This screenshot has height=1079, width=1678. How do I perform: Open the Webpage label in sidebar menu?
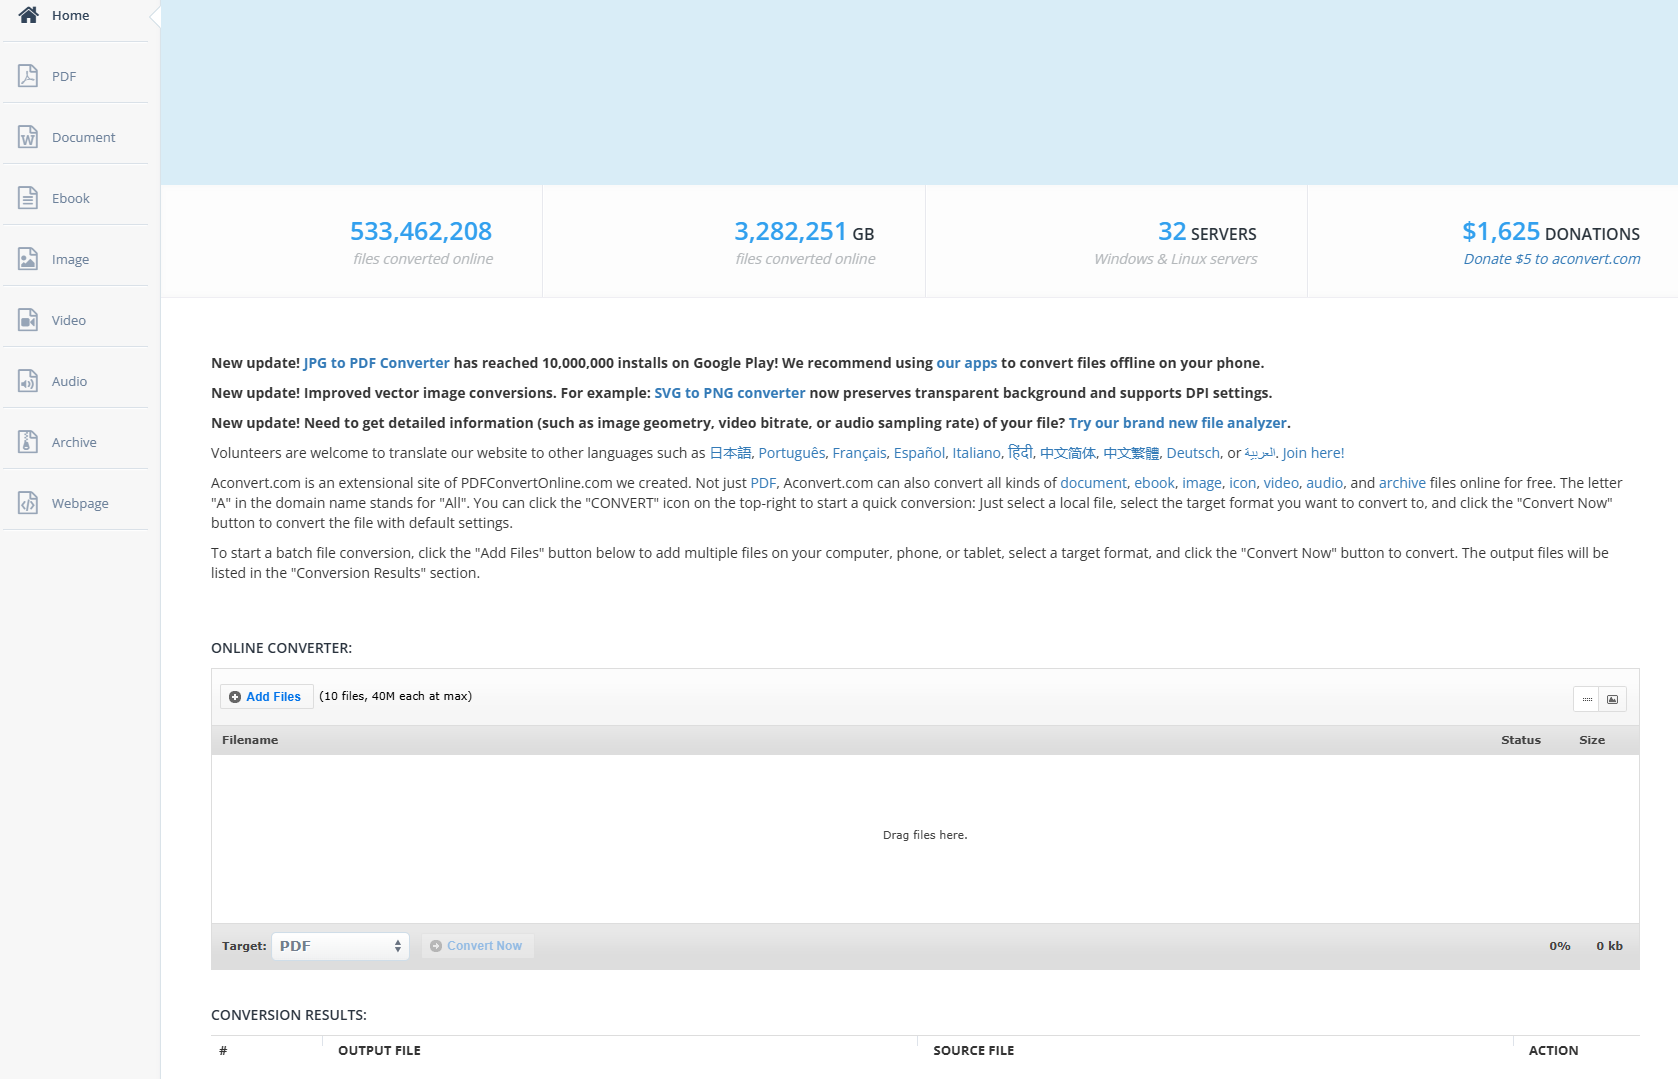click(x=80, y=503)
